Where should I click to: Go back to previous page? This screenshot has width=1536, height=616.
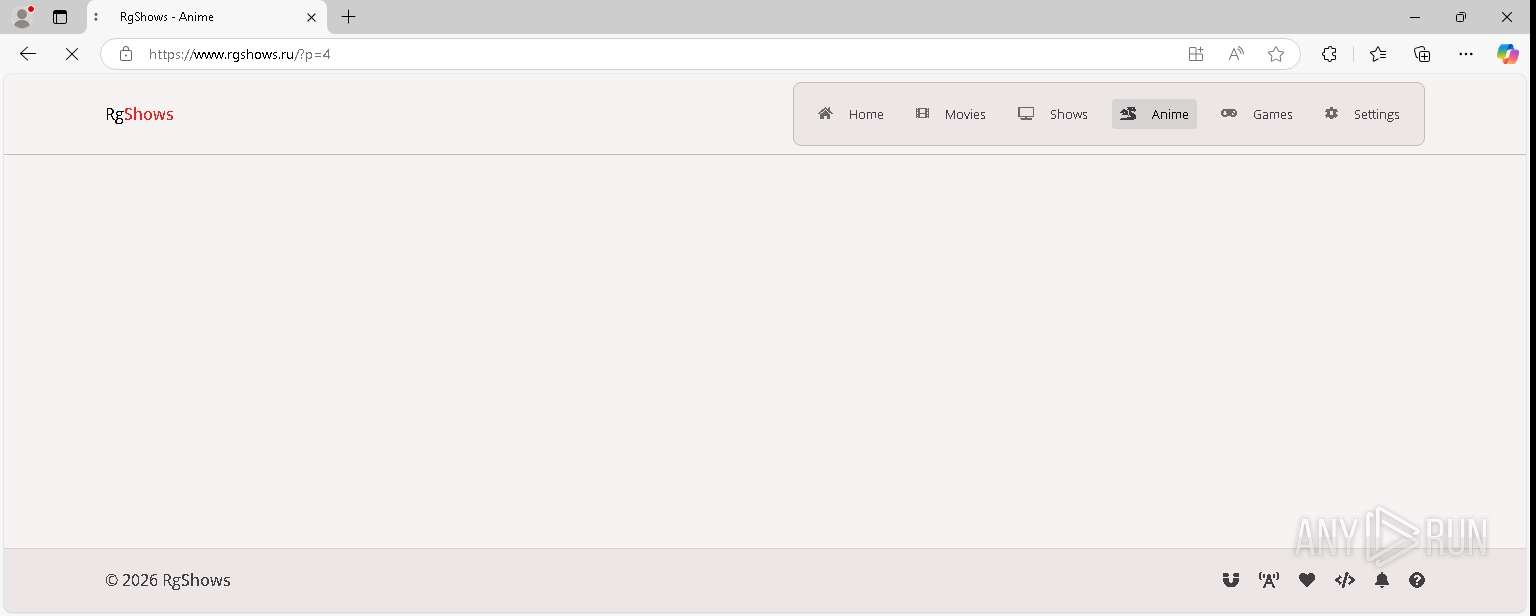pyautogui.click(x=28, y=54)
